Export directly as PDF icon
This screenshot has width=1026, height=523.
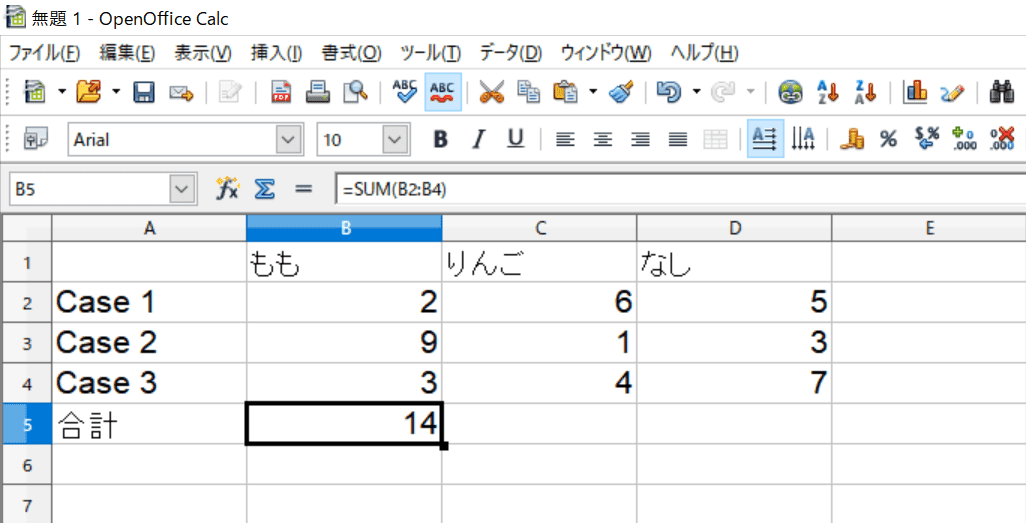(281, 93)
